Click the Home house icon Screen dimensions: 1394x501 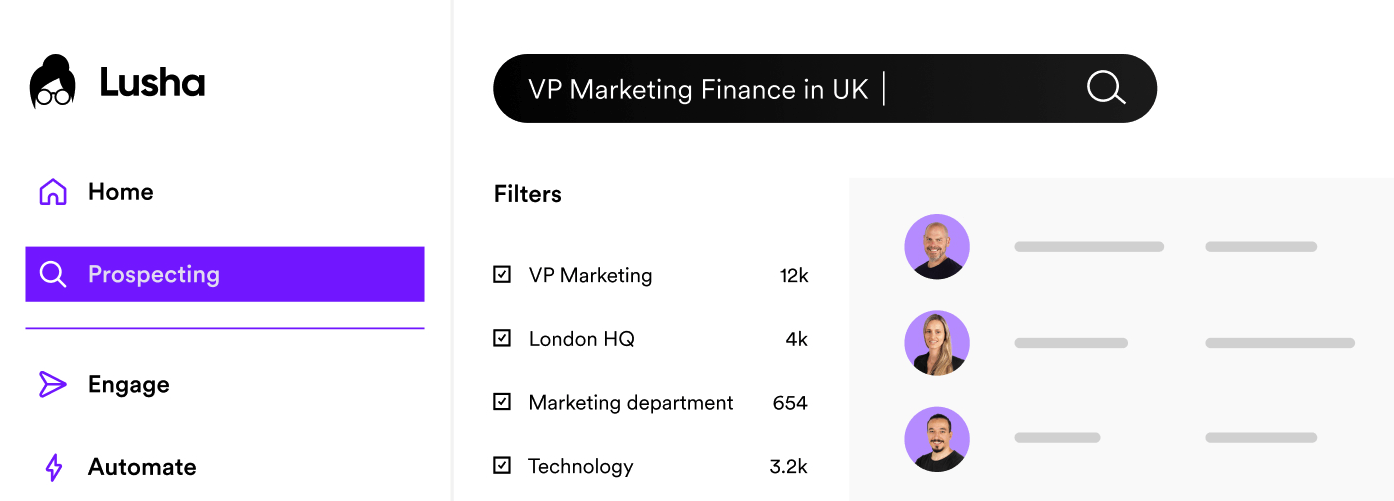(52, 192)
